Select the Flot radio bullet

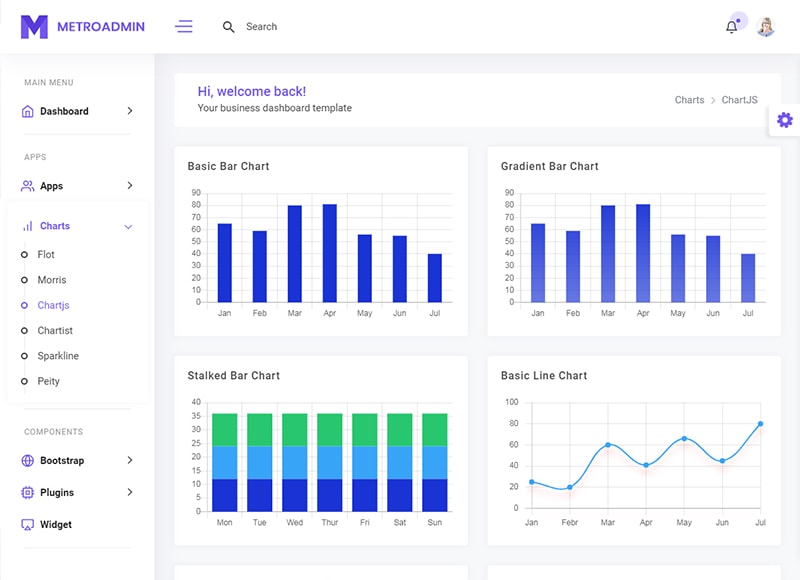[24, 255]
